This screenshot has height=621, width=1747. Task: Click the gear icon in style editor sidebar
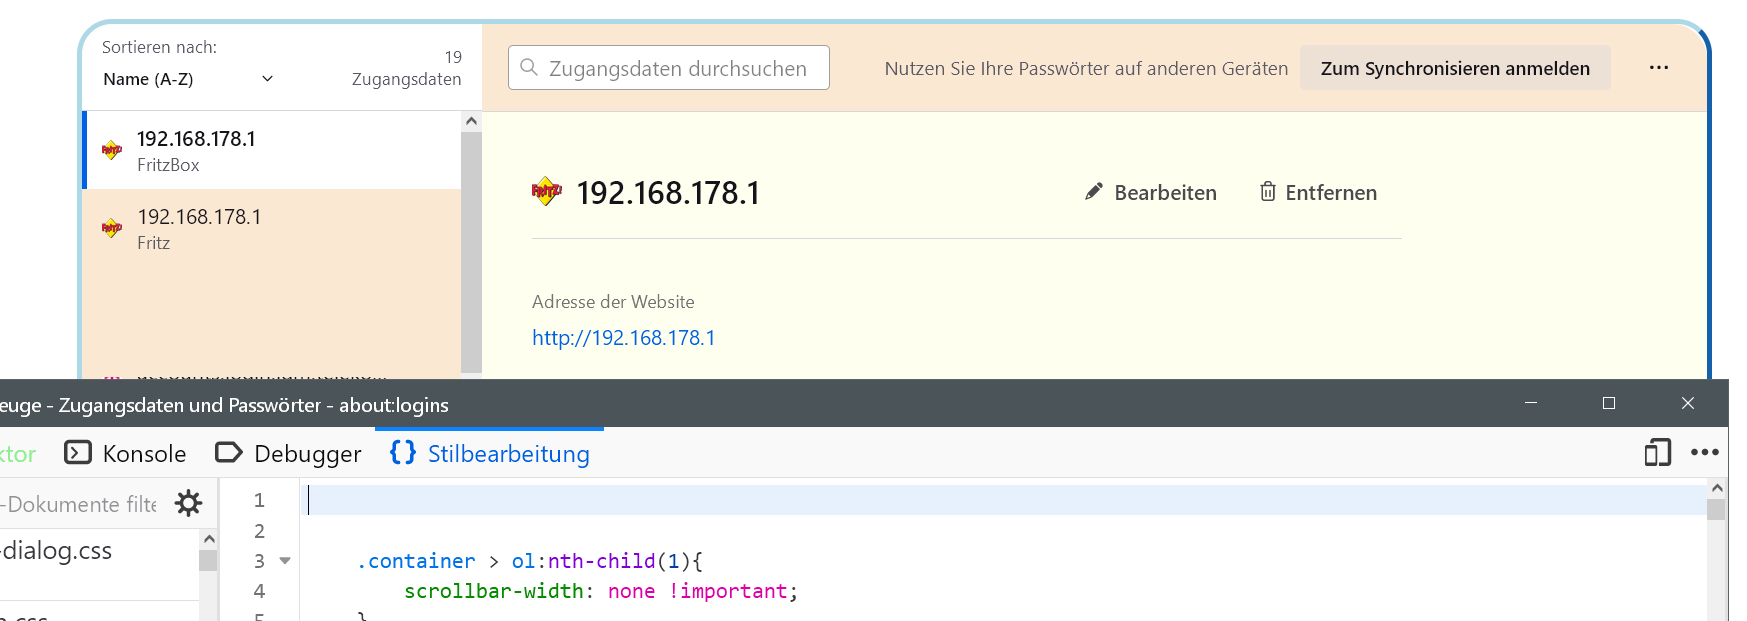(x=188, y=503)
